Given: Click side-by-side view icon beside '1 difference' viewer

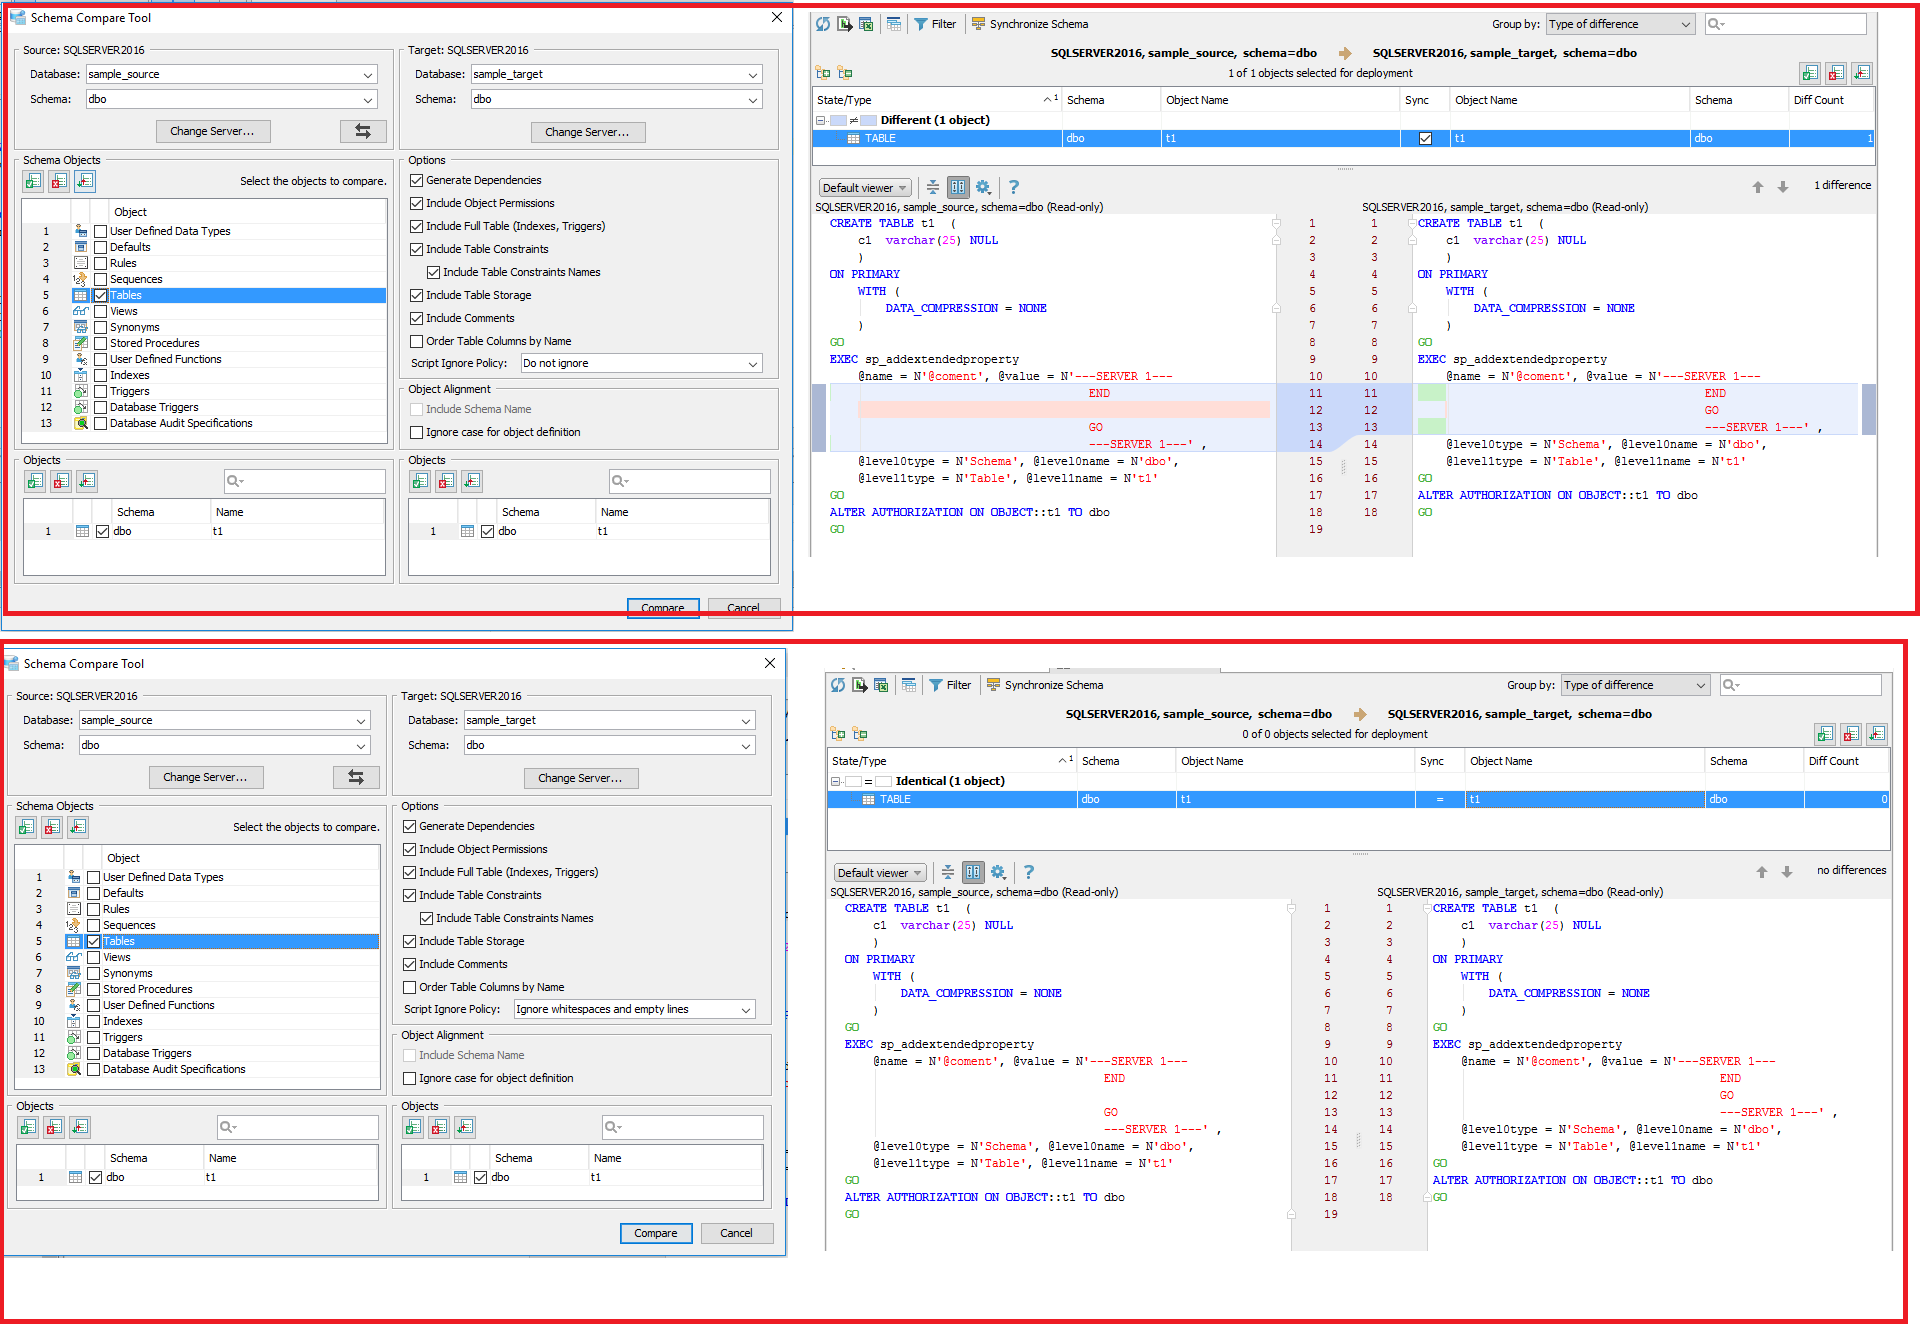Looking at the screenshot, I should tap(958, 187).
